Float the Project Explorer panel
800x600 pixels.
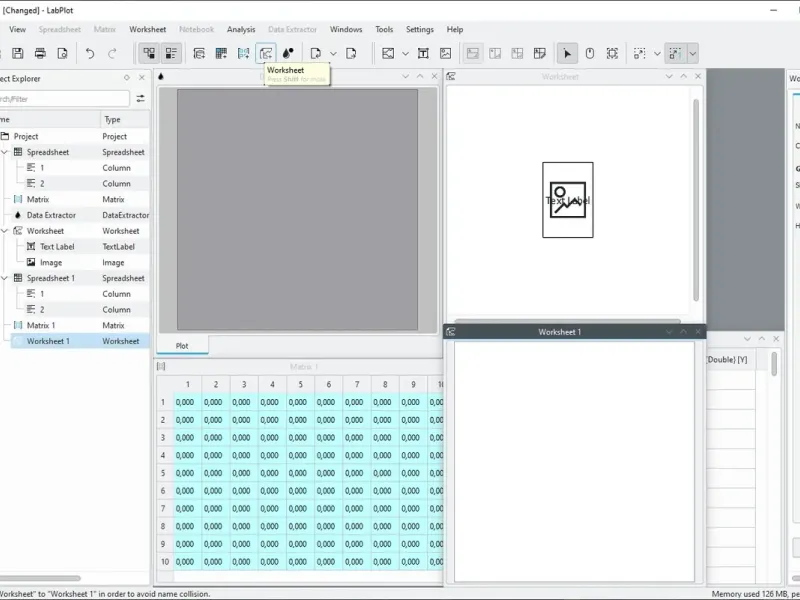tap(127, 78)
